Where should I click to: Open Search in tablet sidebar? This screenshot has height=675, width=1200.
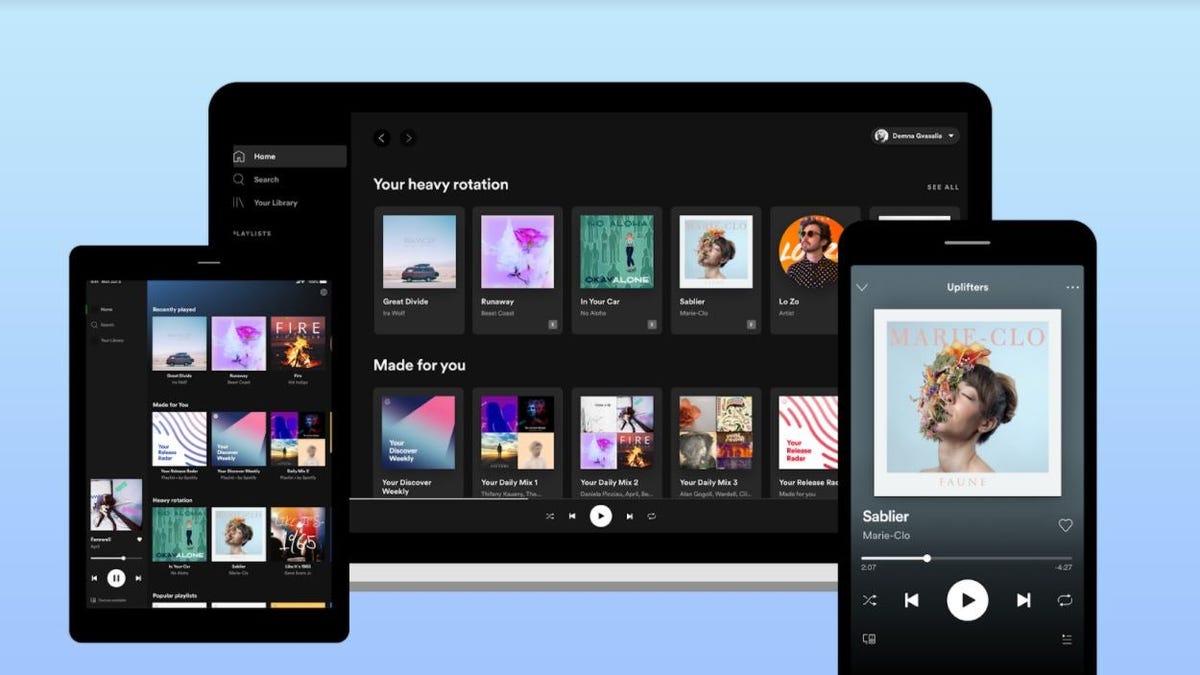point(102,325)
